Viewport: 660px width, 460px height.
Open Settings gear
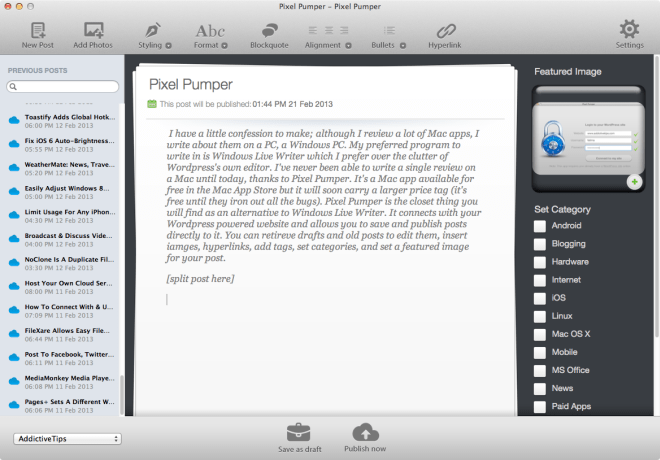coord(629,35)
